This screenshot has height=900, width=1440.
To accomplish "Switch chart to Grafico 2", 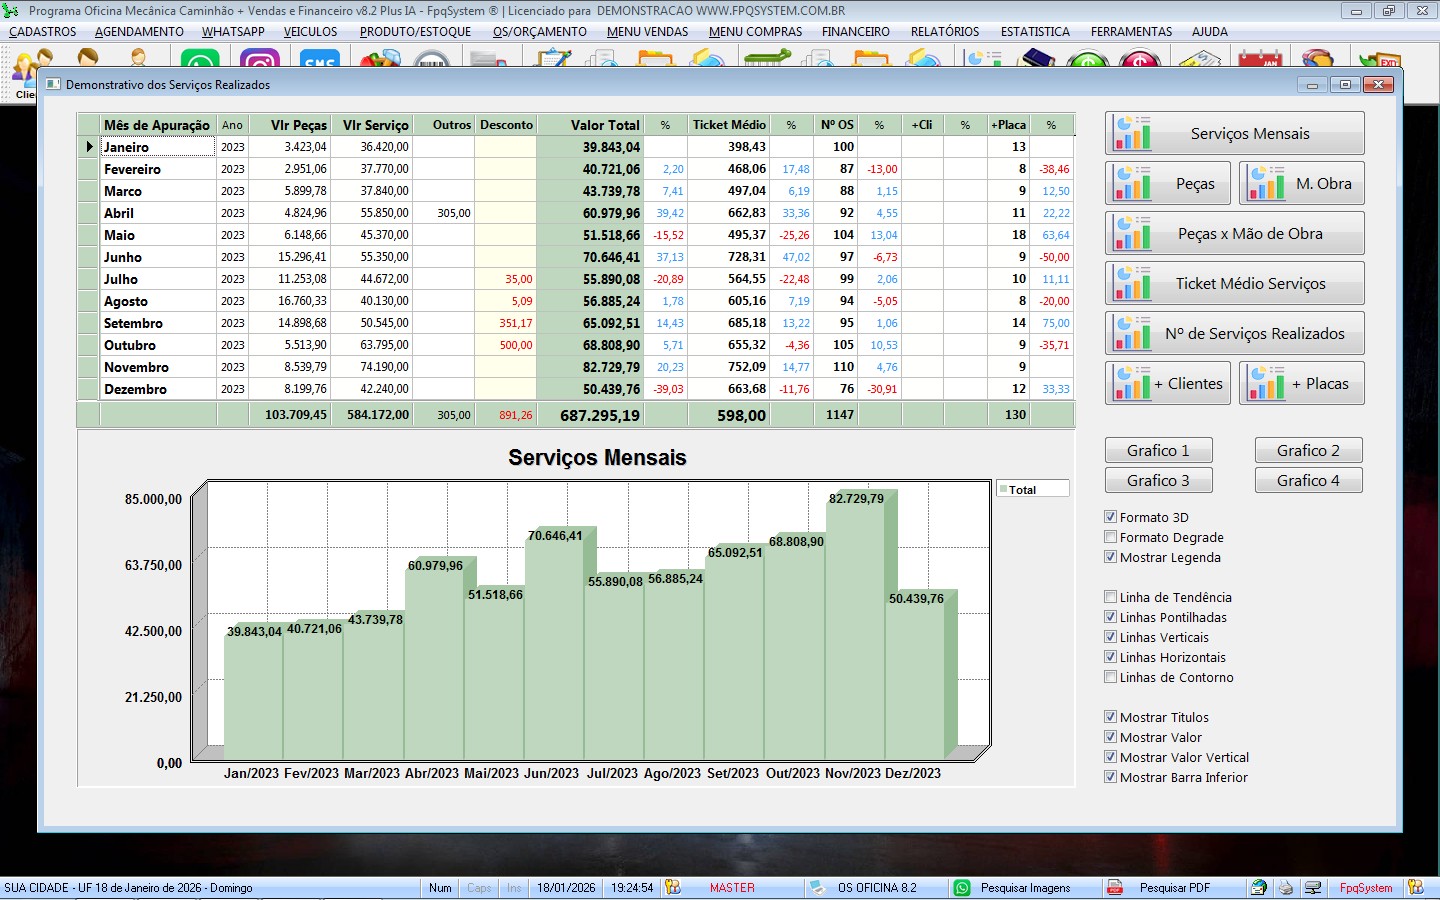I will (1308, 451).
